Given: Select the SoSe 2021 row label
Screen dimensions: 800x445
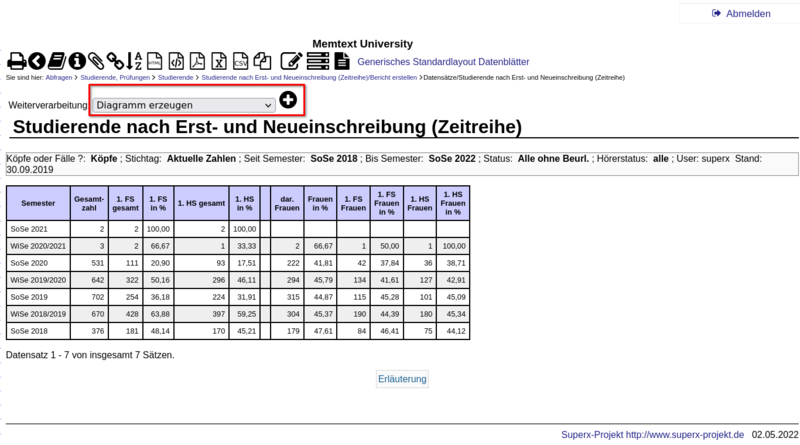Looking at the screenshot, I should click(x=29, y=229).
